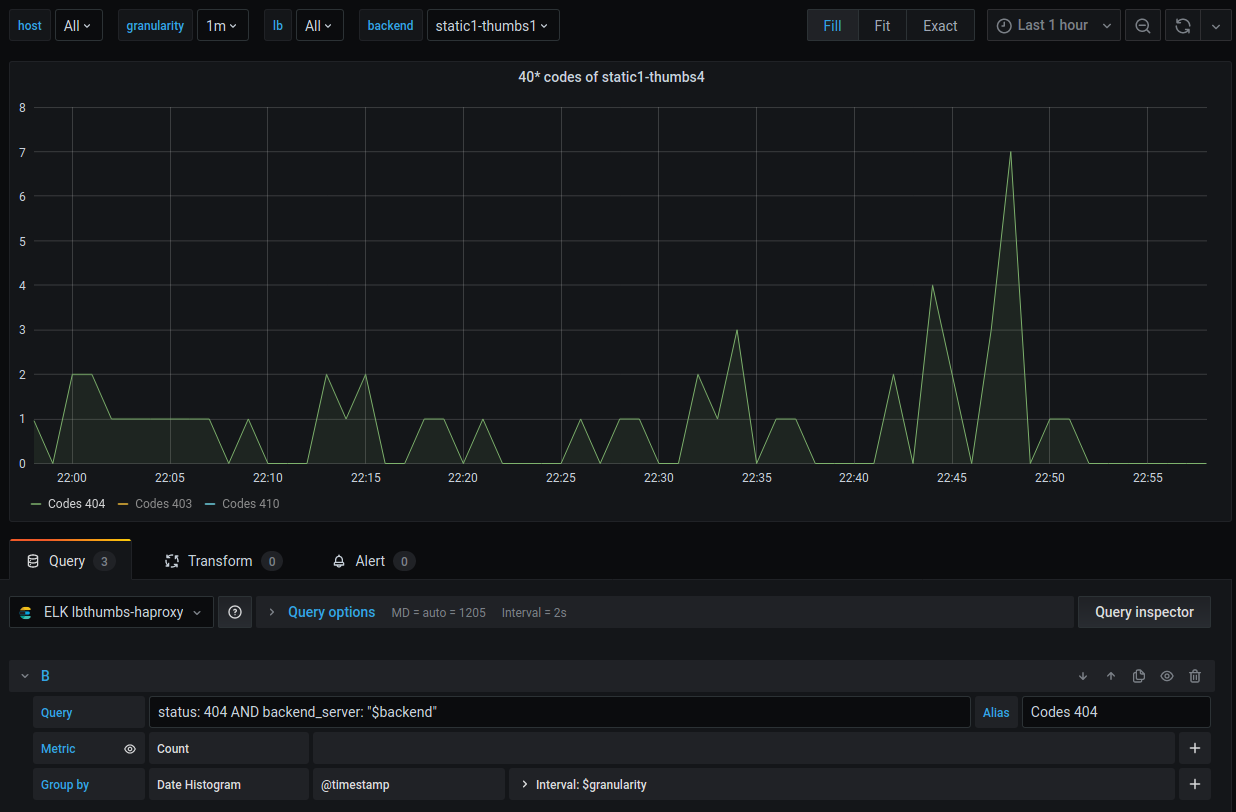
Task: Expand the Query options section
Action: [331, 612]
